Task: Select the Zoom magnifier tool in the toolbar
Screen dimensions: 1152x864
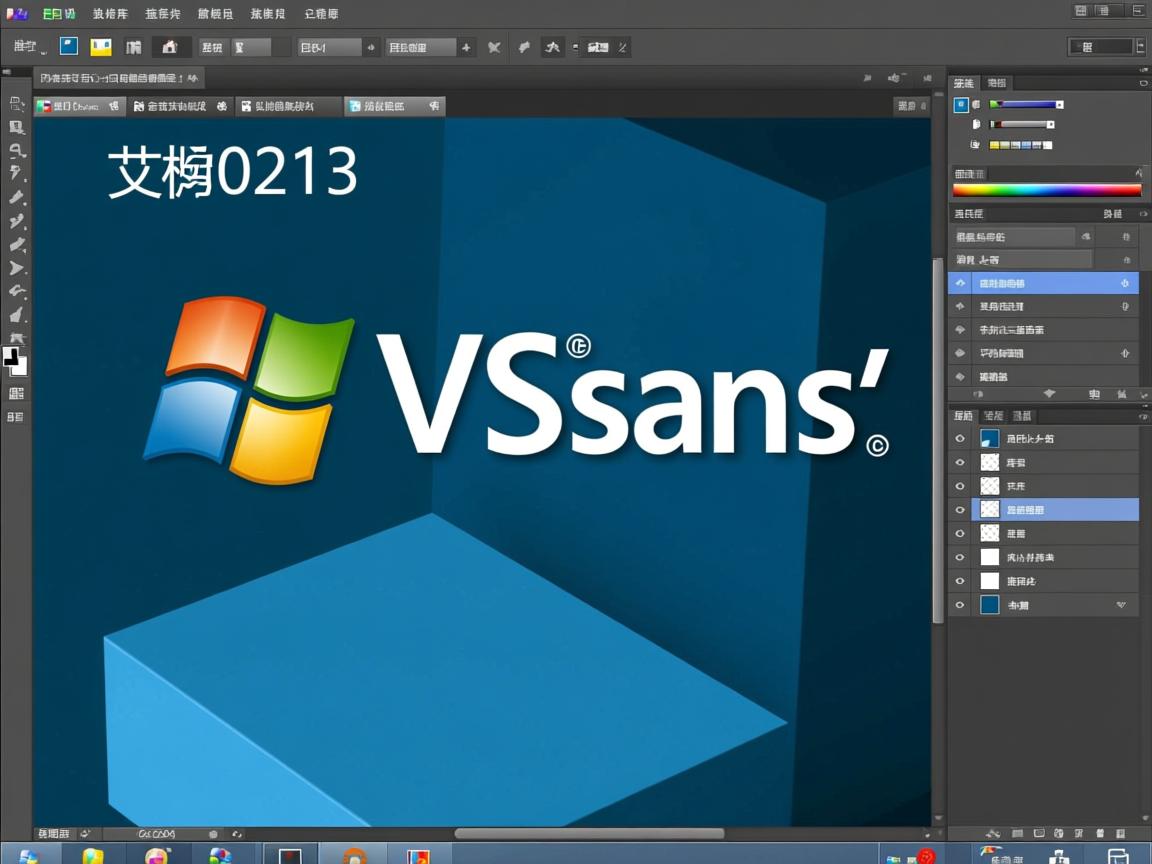Action: (x=16, y=152)
